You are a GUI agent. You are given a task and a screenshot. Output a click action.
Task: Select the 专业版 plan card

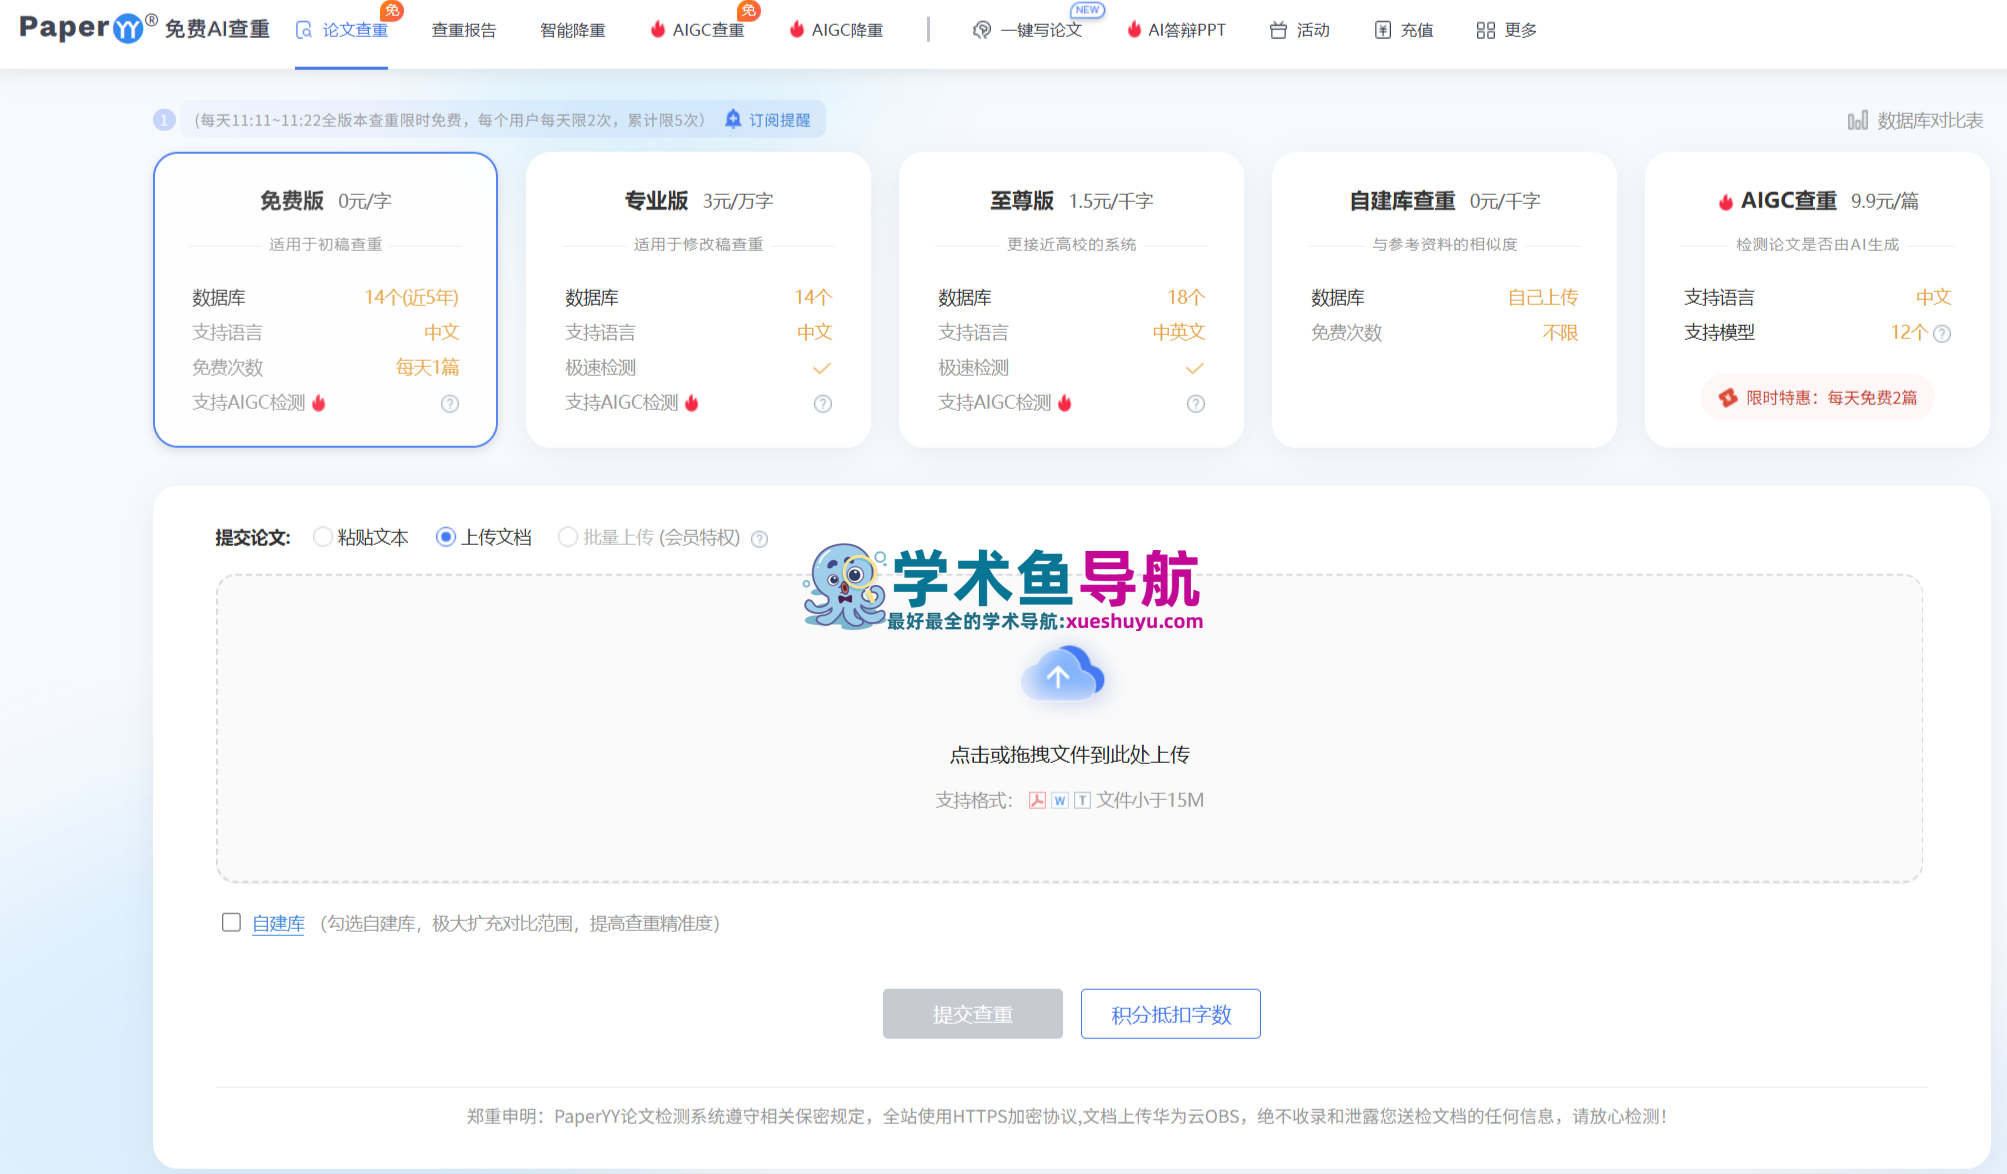[x=698, y=299]
